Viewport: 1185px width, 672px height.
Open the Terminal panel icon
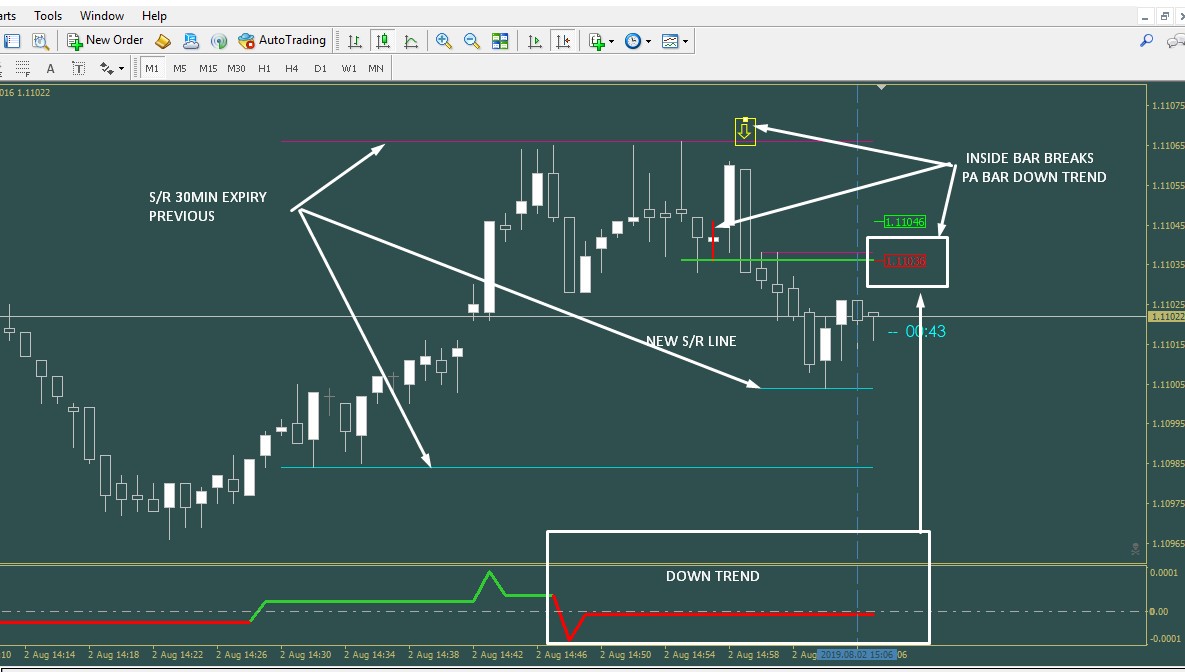tap(12, 41)
